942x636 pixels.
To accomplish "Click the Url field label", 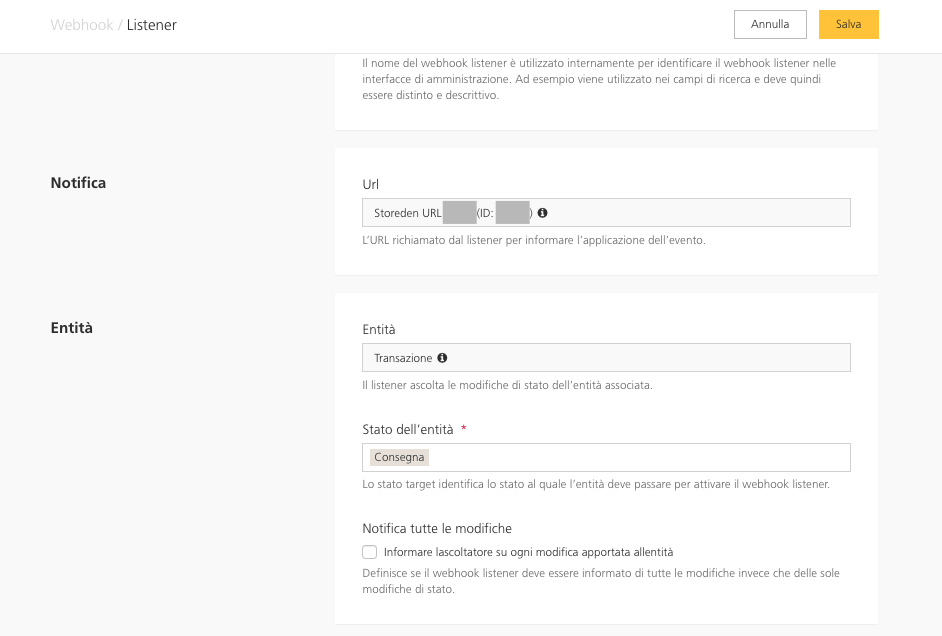I will [371, 185].
